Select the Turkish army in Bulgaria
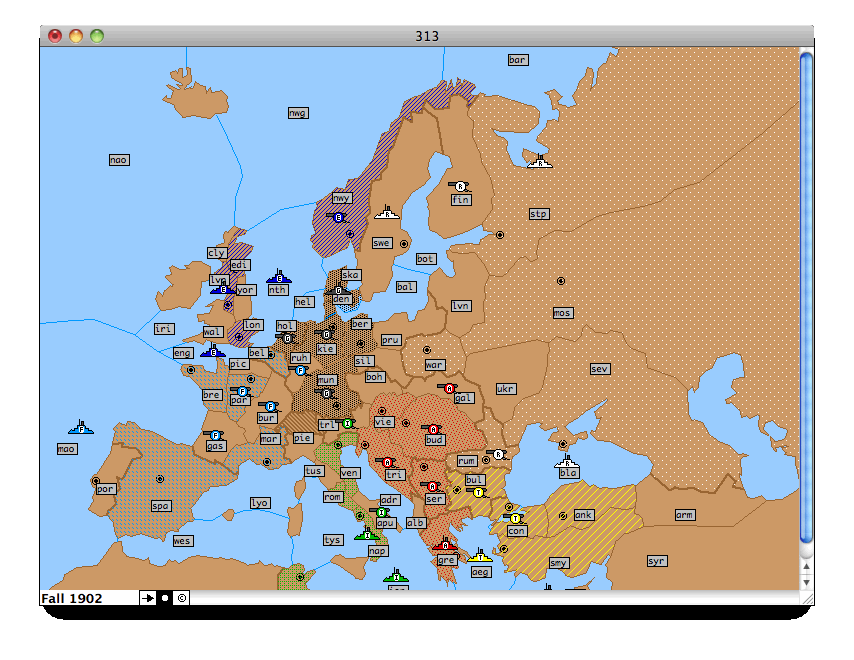 (x=478, y=492)
